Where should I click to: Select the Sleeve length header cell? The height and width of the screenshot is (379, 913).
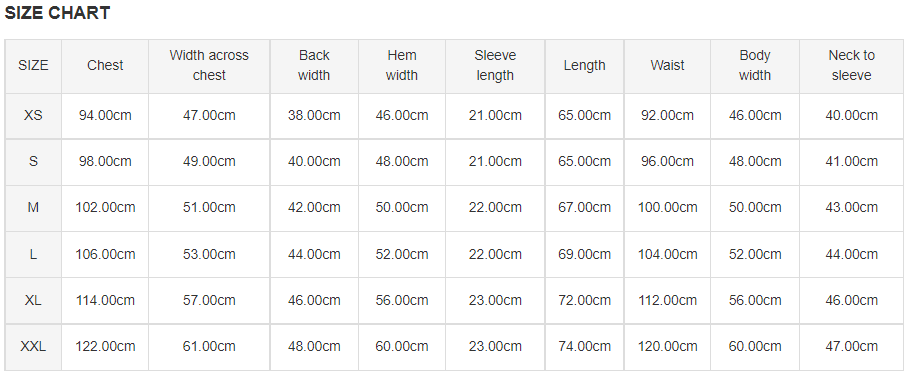(x=495, y=65)
